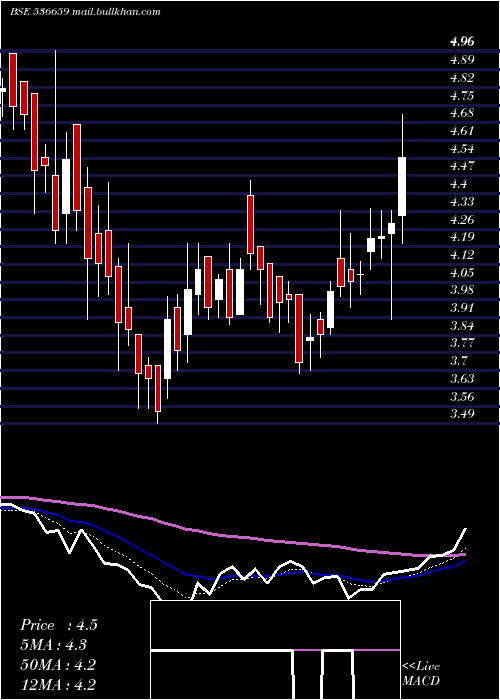Screen dimensions: 500x700
Task: Click the 3.7 price axis label
Action: click(x=458, y=361)
